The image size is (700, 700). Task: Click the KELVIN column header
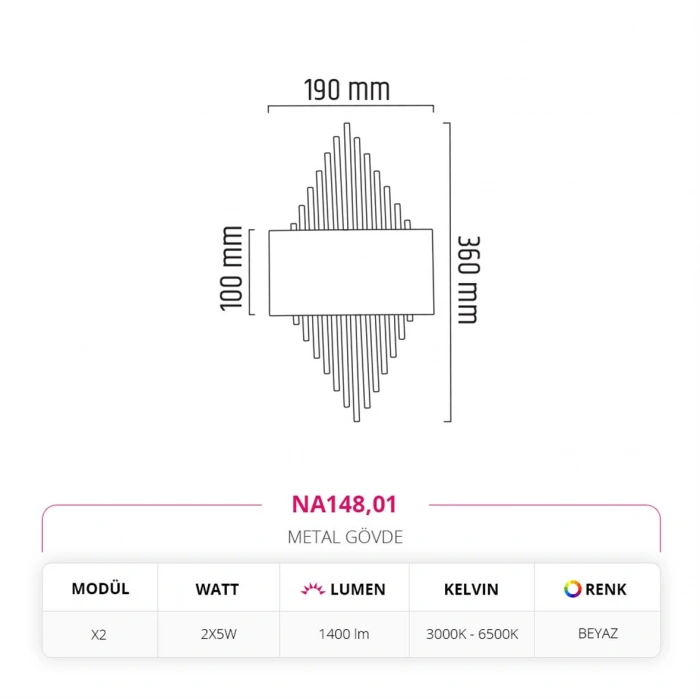471,589
